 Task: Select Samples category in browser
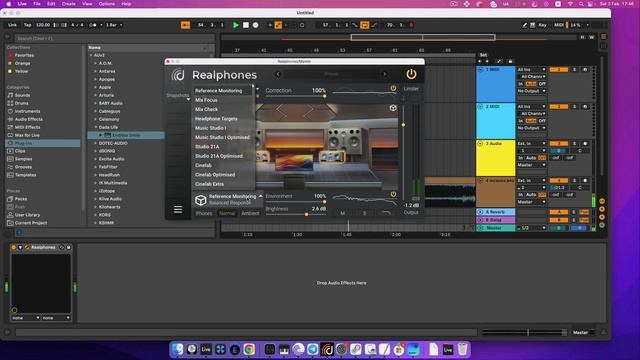tap(24, 159)
